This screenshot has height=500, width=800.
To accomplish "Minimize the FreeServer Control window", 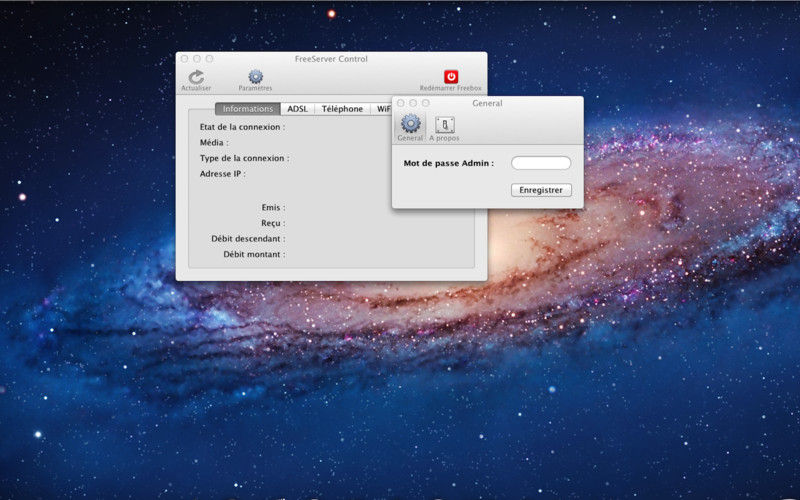I will [197, 59].
